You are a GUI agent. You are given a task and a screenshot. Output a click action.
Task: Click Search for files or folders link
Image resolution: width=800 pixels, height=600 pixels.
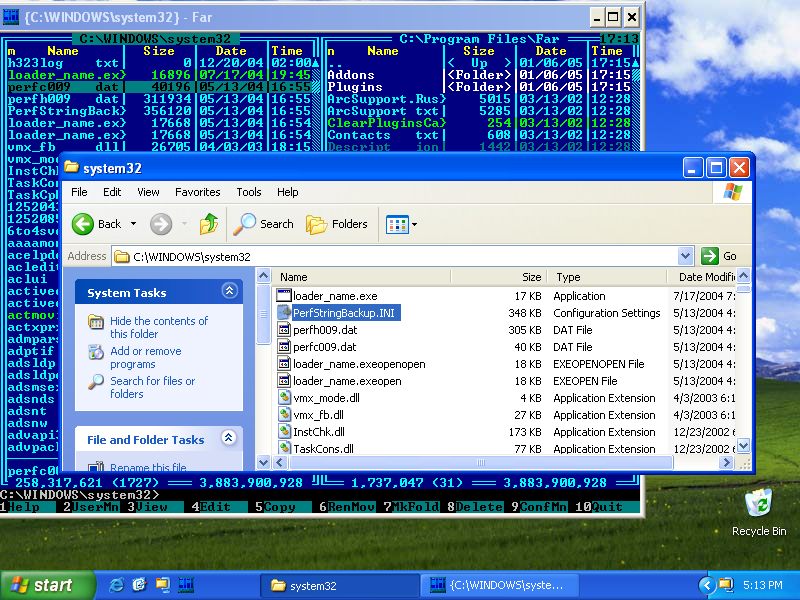tap(153, 388)
